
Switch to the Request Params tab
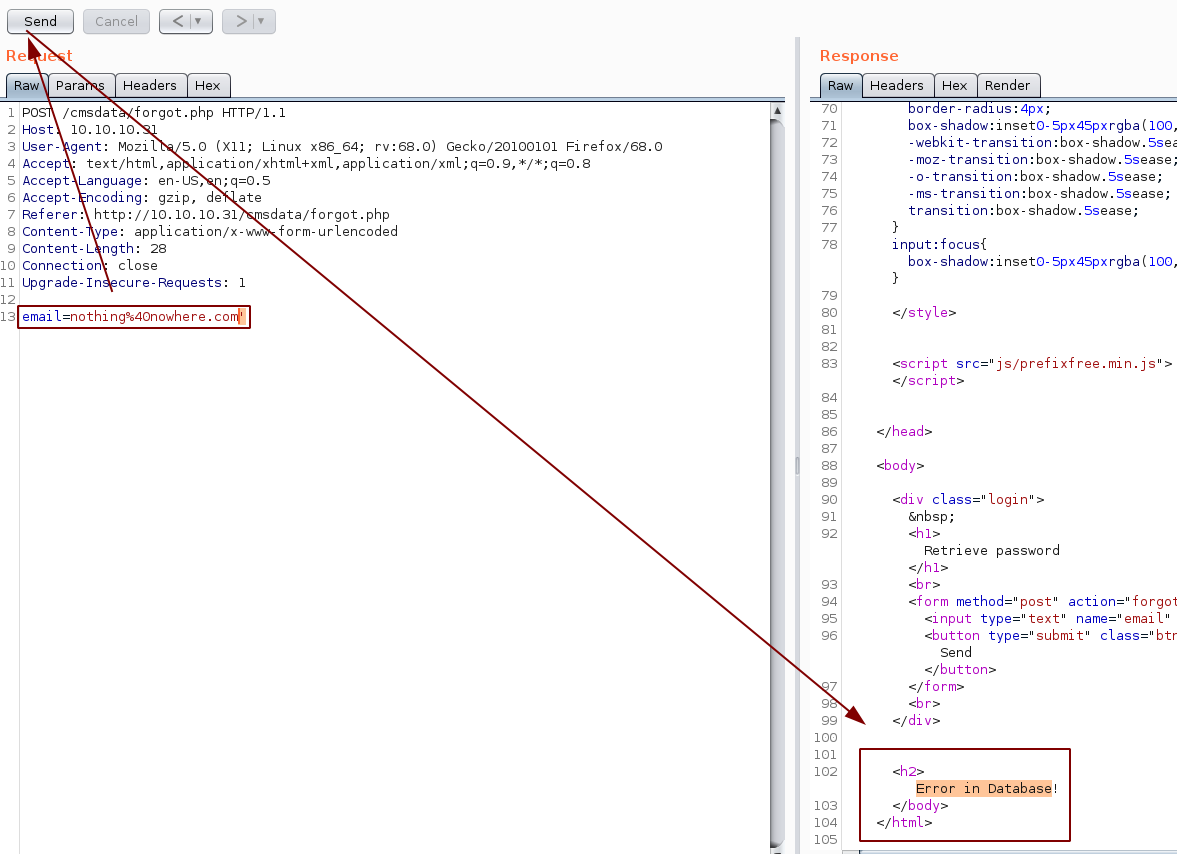pyautogui.click(x=81, y=86)
